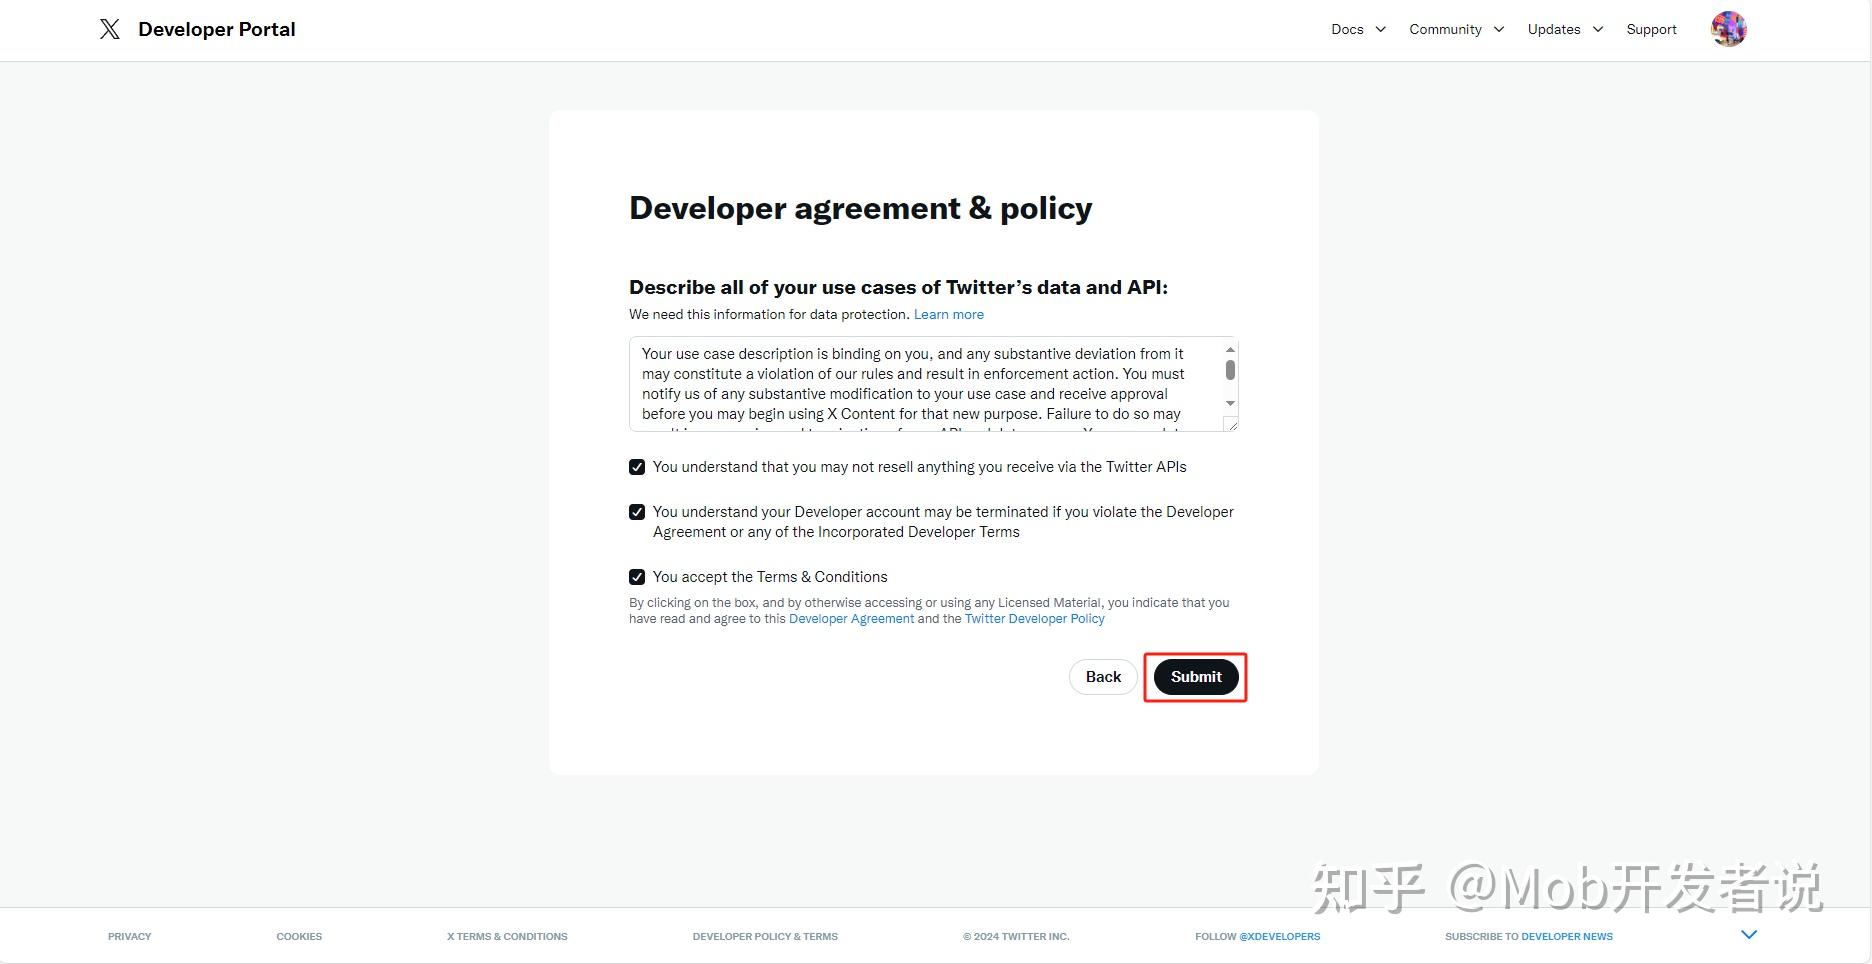The image size is (1872, 964).
Task: Collapse the footer using the chevron
Action: (x=1748, y=934)
